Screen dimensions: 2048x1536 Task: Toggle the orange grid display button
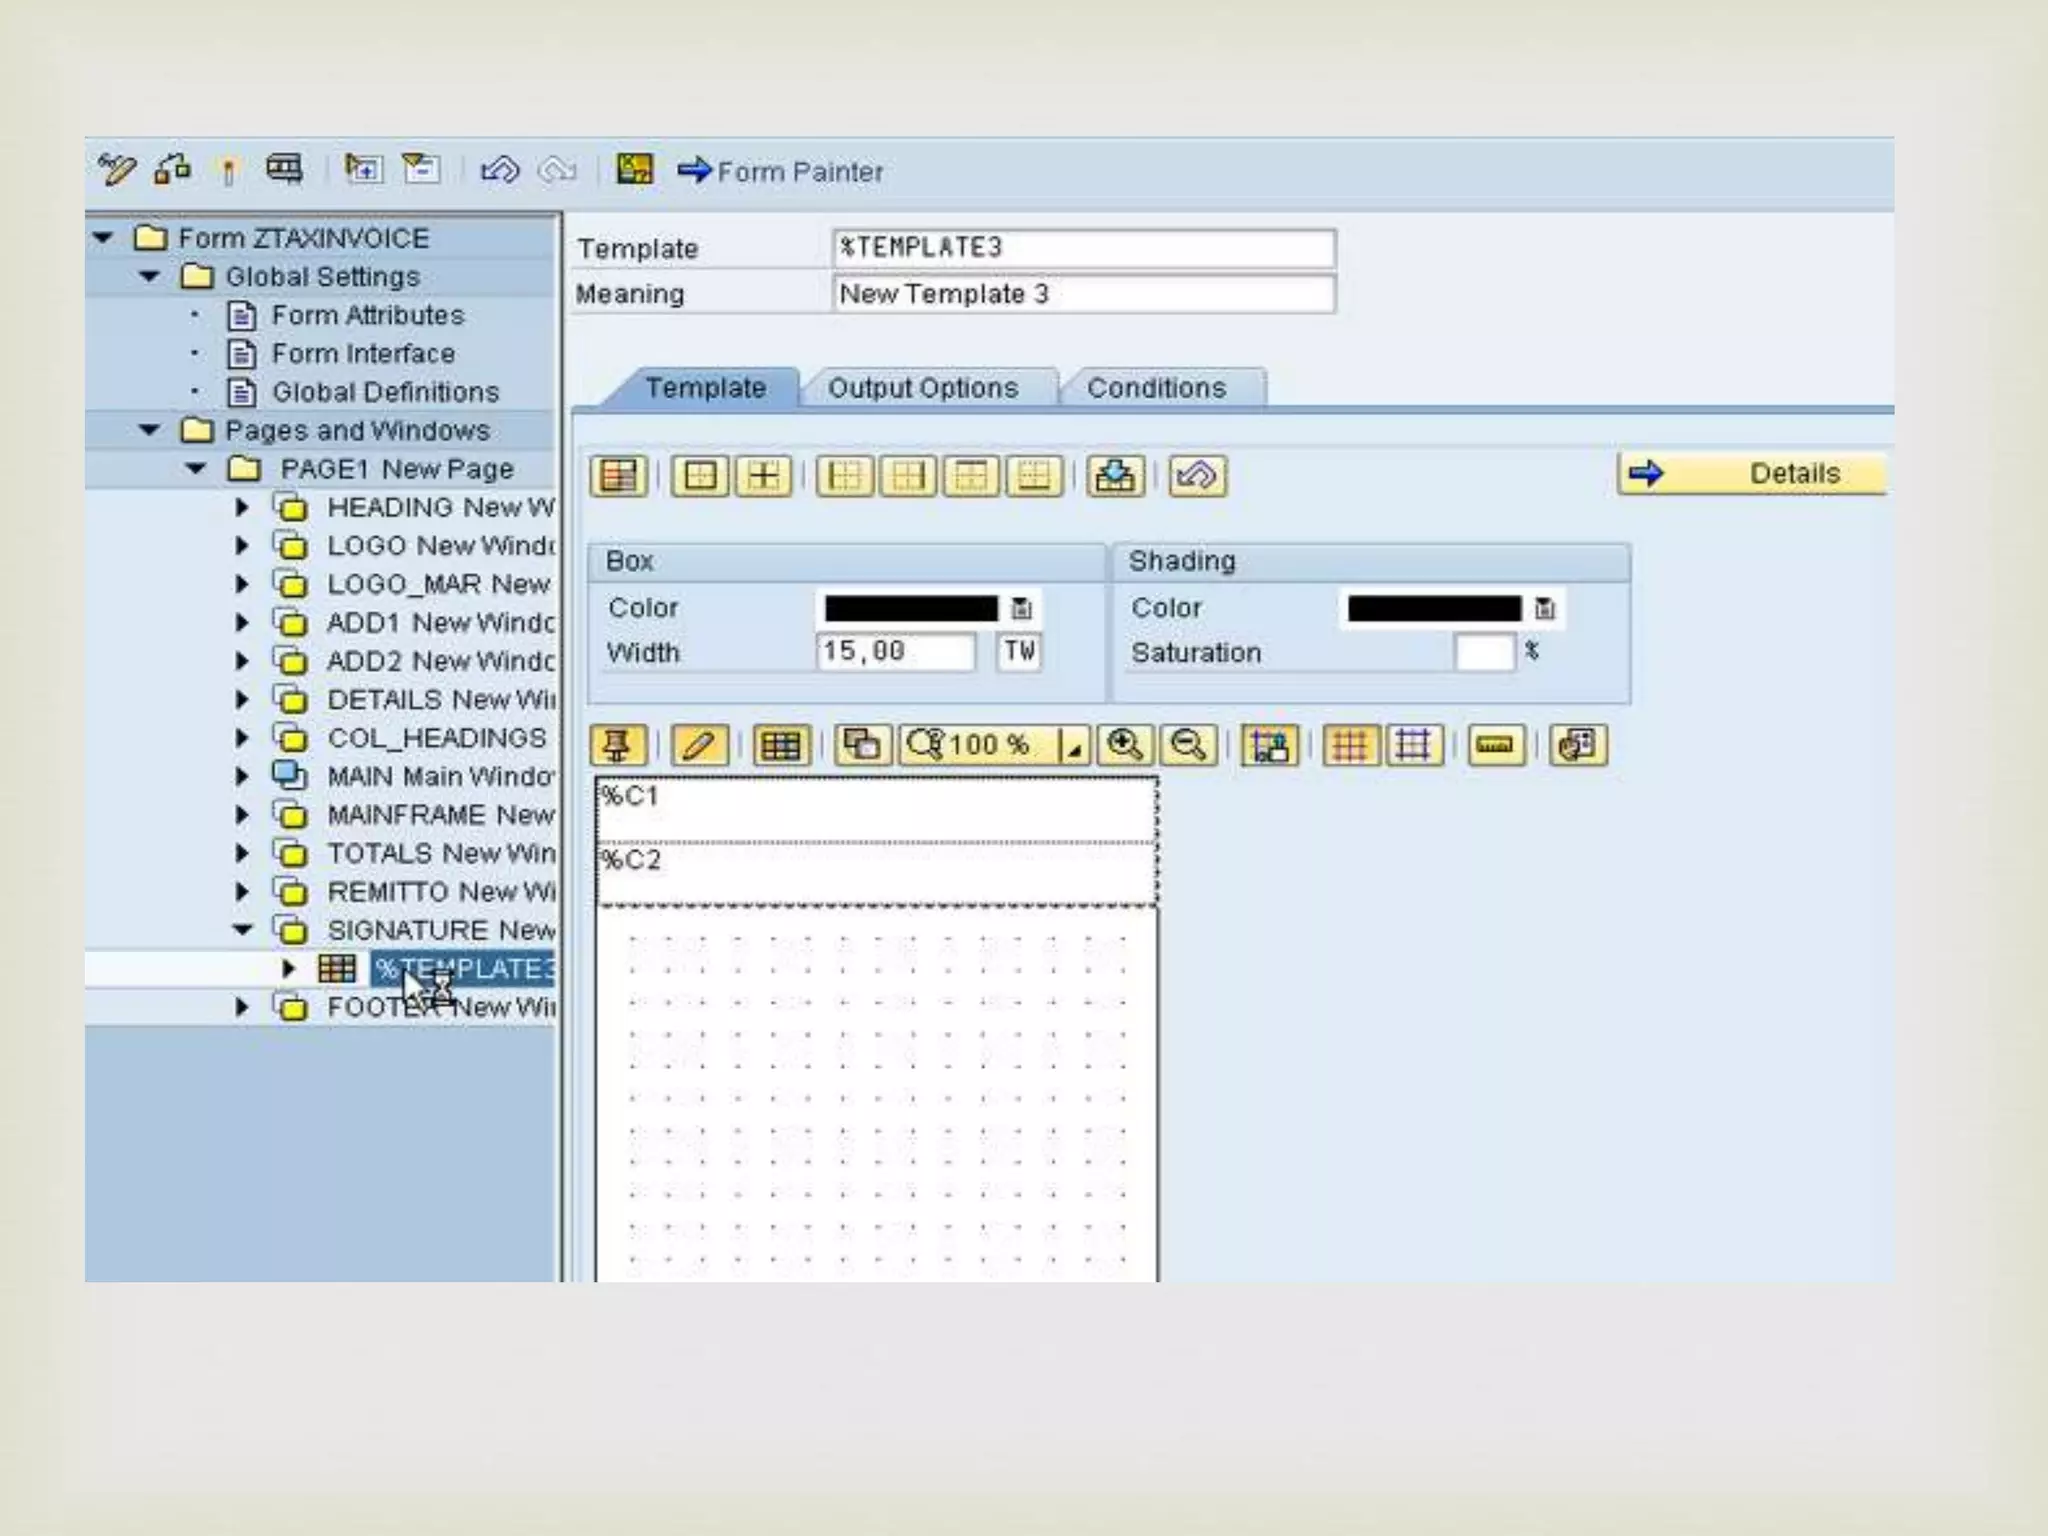[1350, 745]
